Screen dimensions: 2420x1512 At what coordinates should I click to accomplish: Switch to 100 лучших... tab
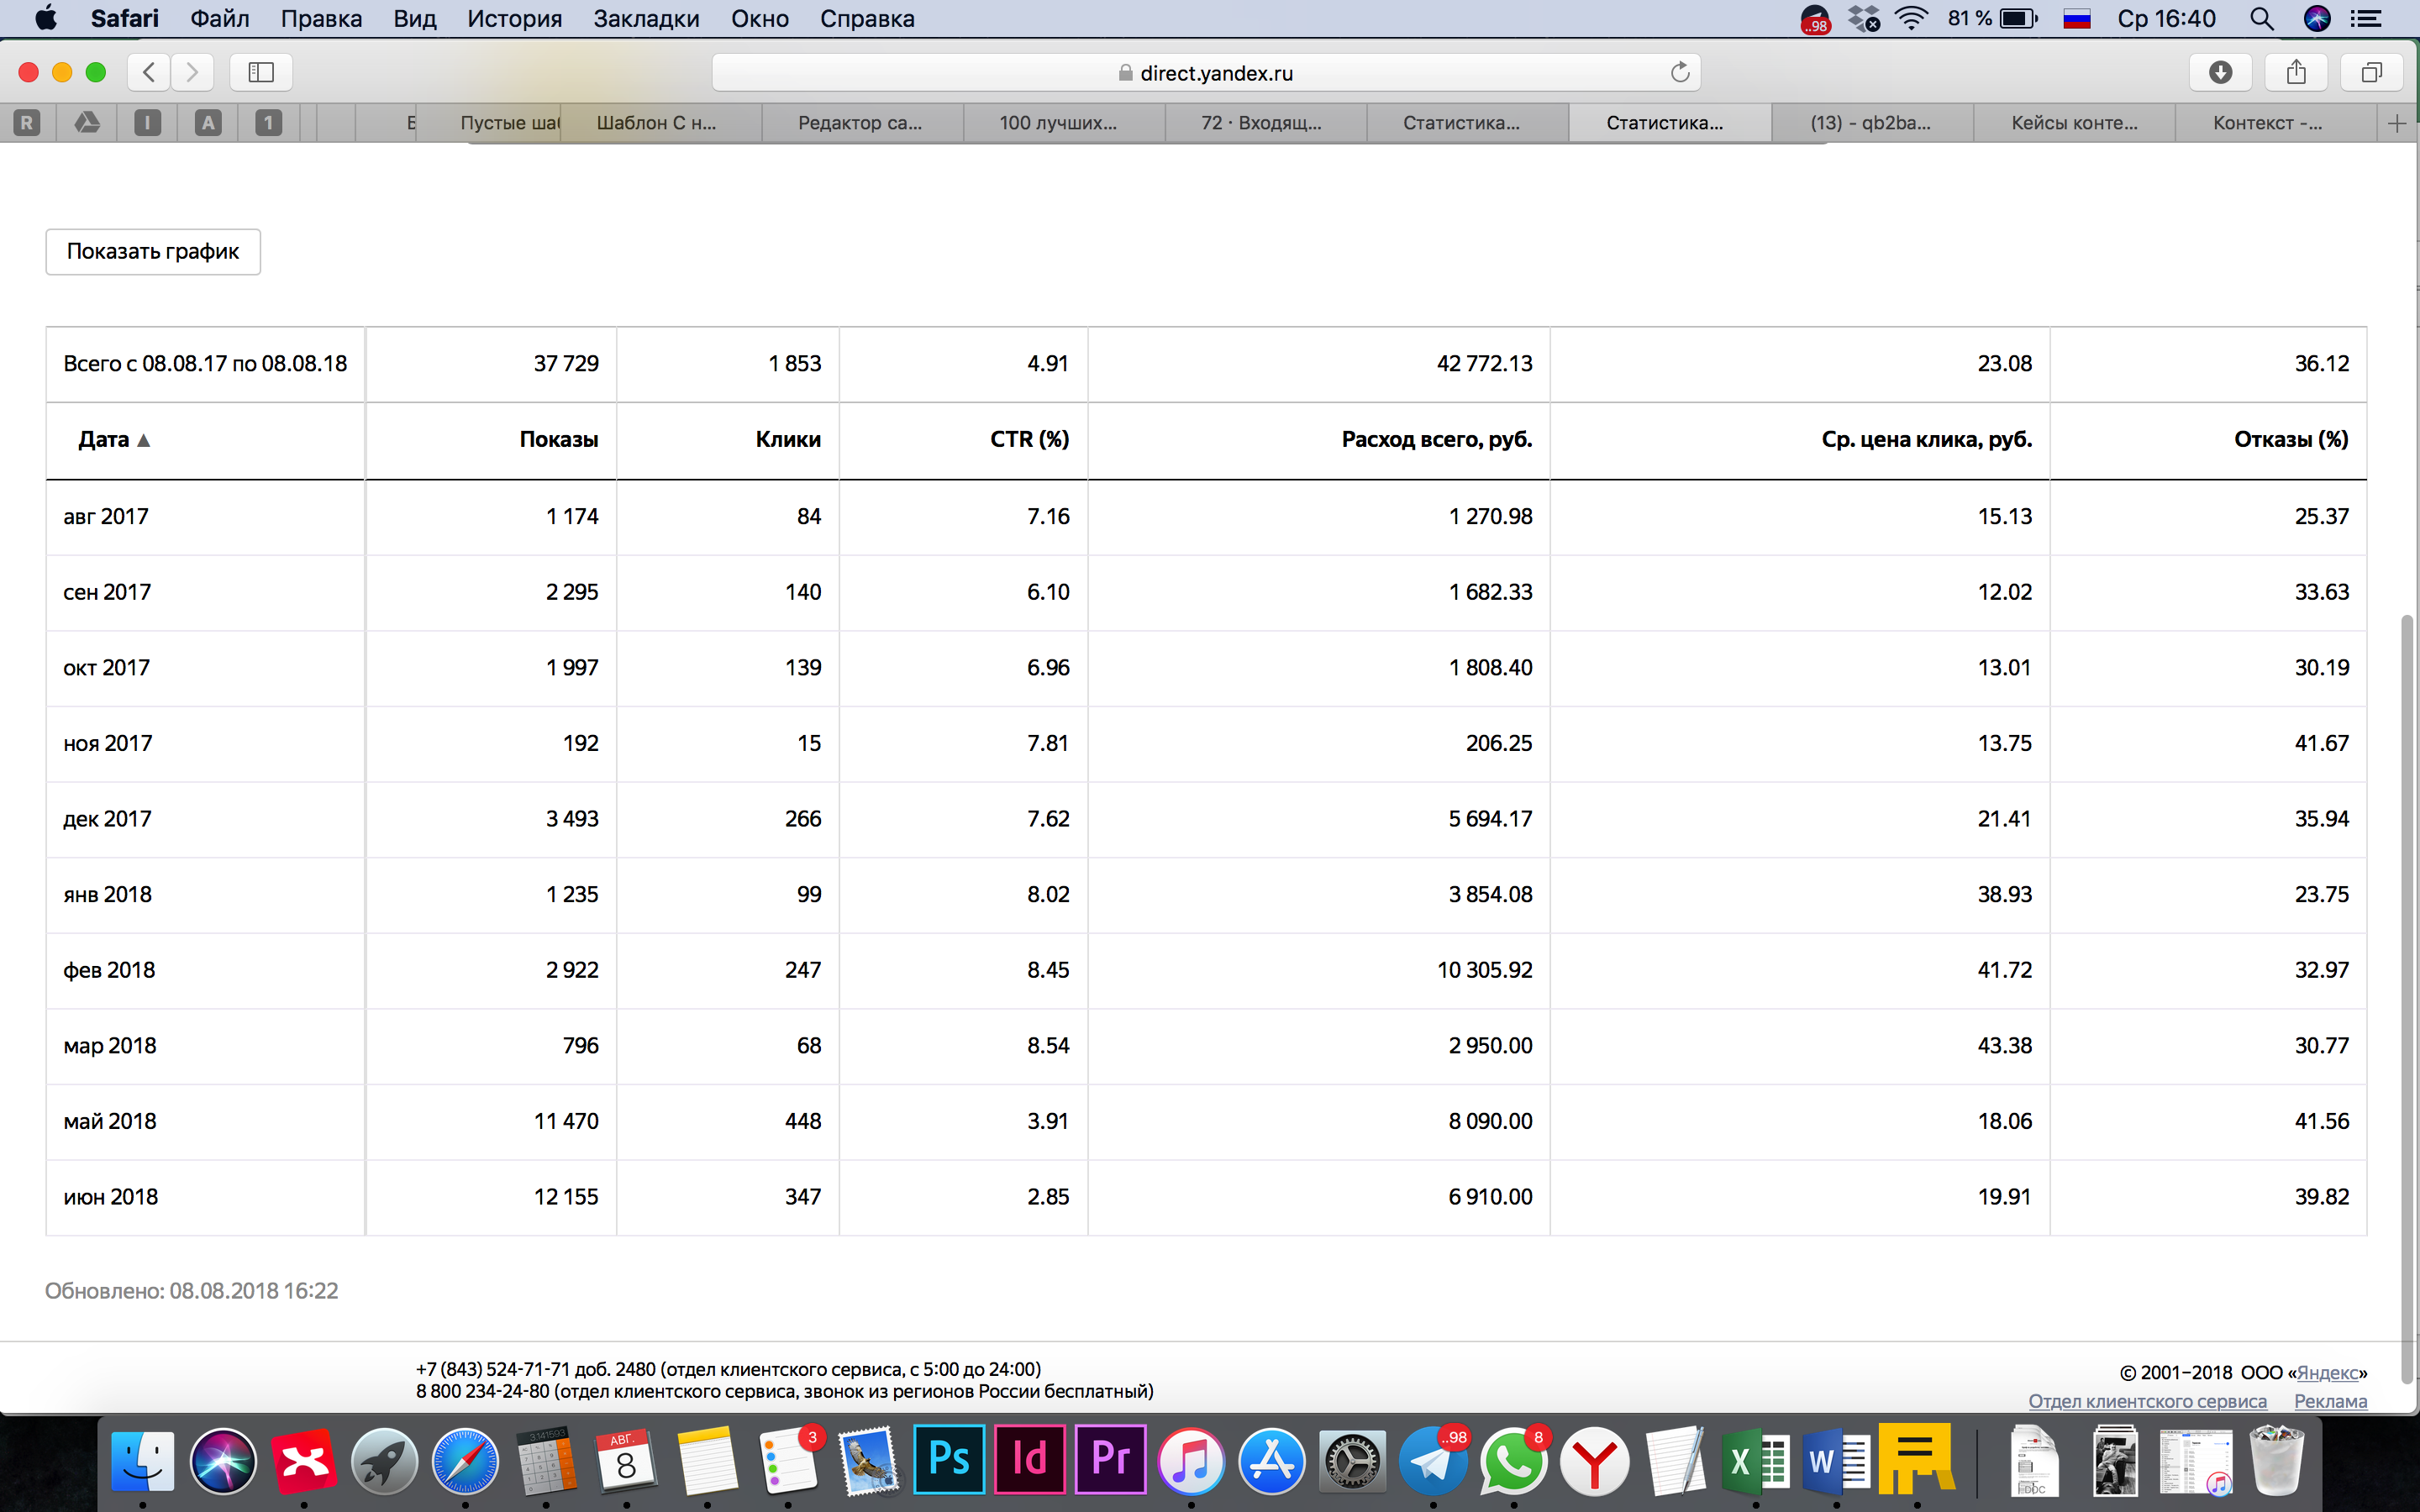pyautogui.click(x=1064, y=123)
